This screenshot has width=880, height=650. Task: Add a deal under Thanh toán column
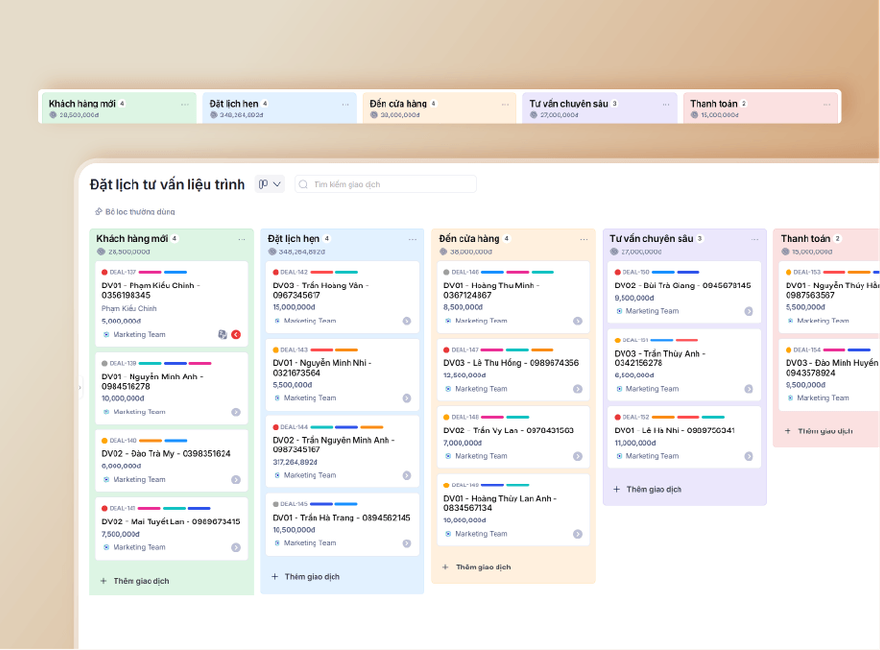819,431
